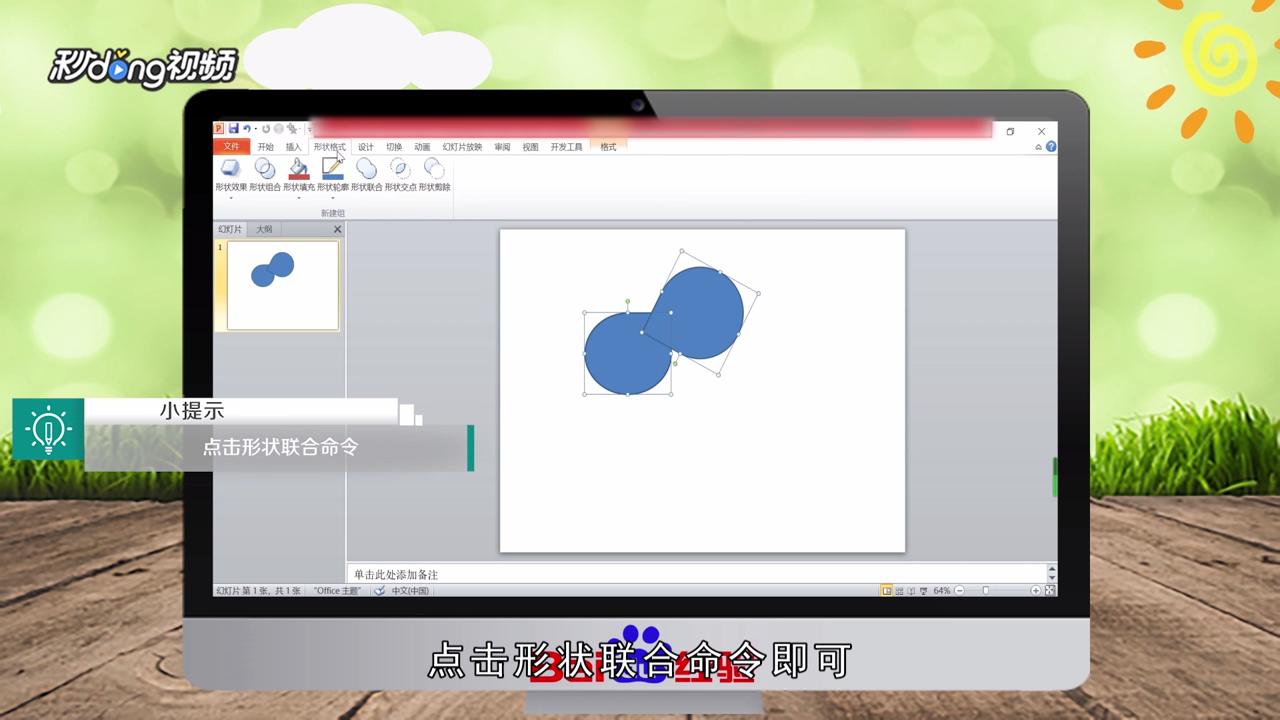Click the redo button in title bar
This screenshot has height=720, width=1280.
tap(266, 129)
